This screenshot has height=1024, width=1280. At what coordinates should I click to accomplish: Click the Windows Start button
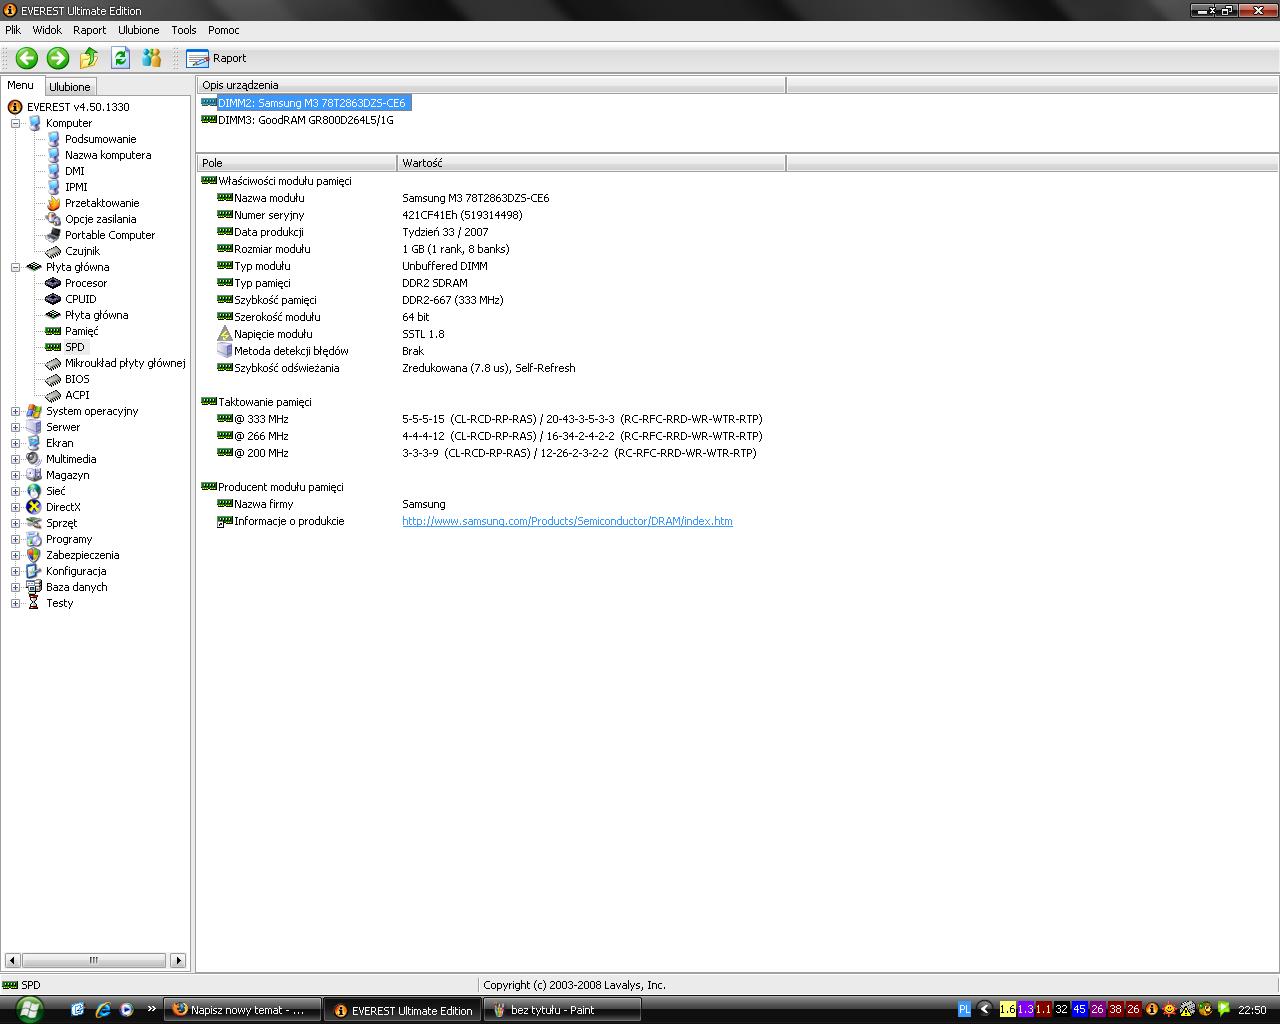[29, 1009]
